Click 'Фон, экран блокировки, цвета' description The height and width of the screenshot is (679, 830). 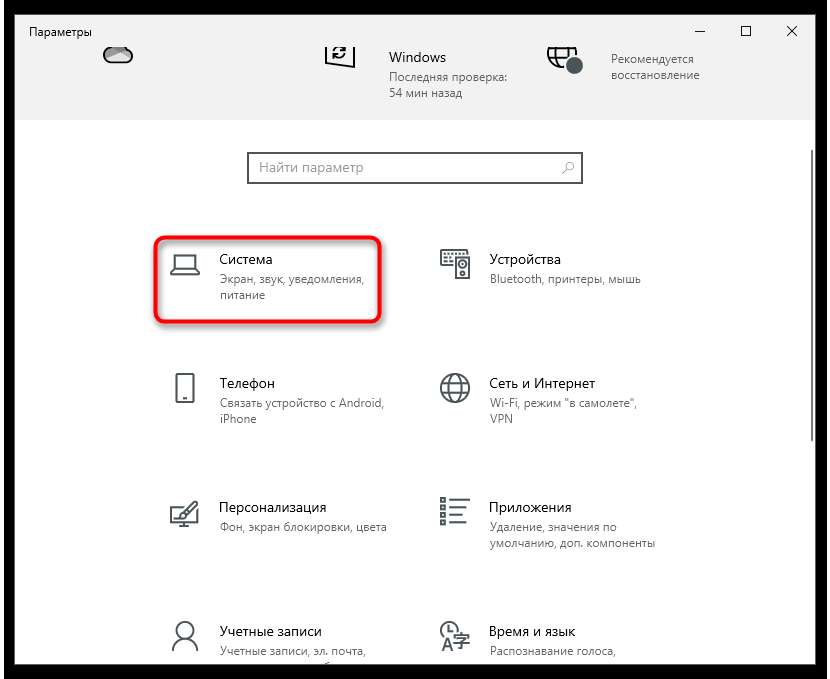click(x=303, y=527)
